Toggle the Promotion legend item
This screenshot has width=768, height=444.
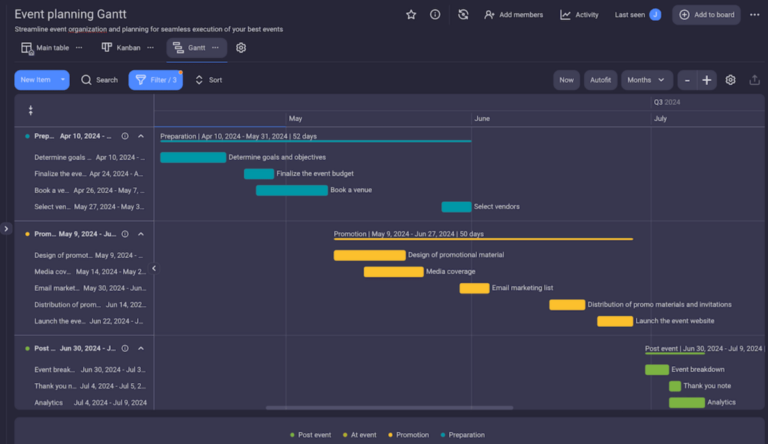[408, 435]
